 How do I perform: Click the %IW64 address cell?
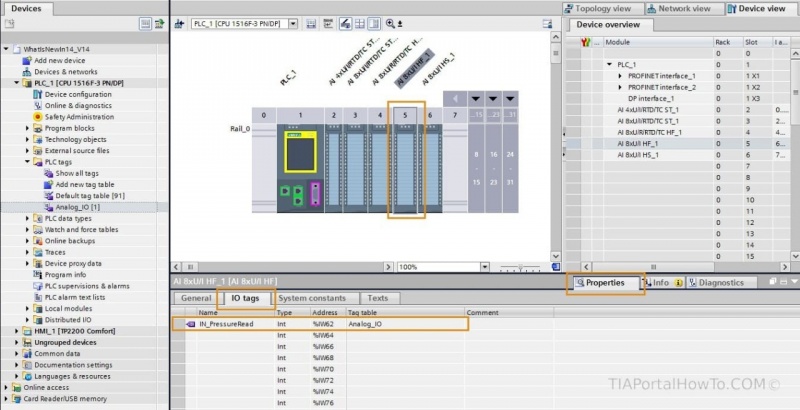(x=328, y=335)
